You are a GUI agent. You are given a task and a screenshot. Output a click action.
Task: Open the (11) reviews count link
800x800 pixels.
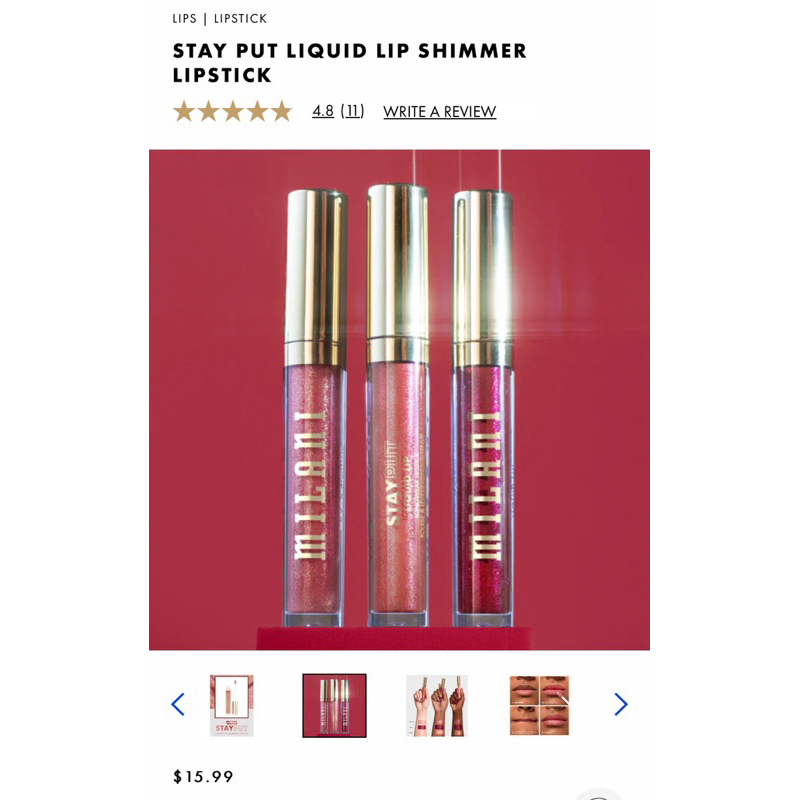click(353, 111)
